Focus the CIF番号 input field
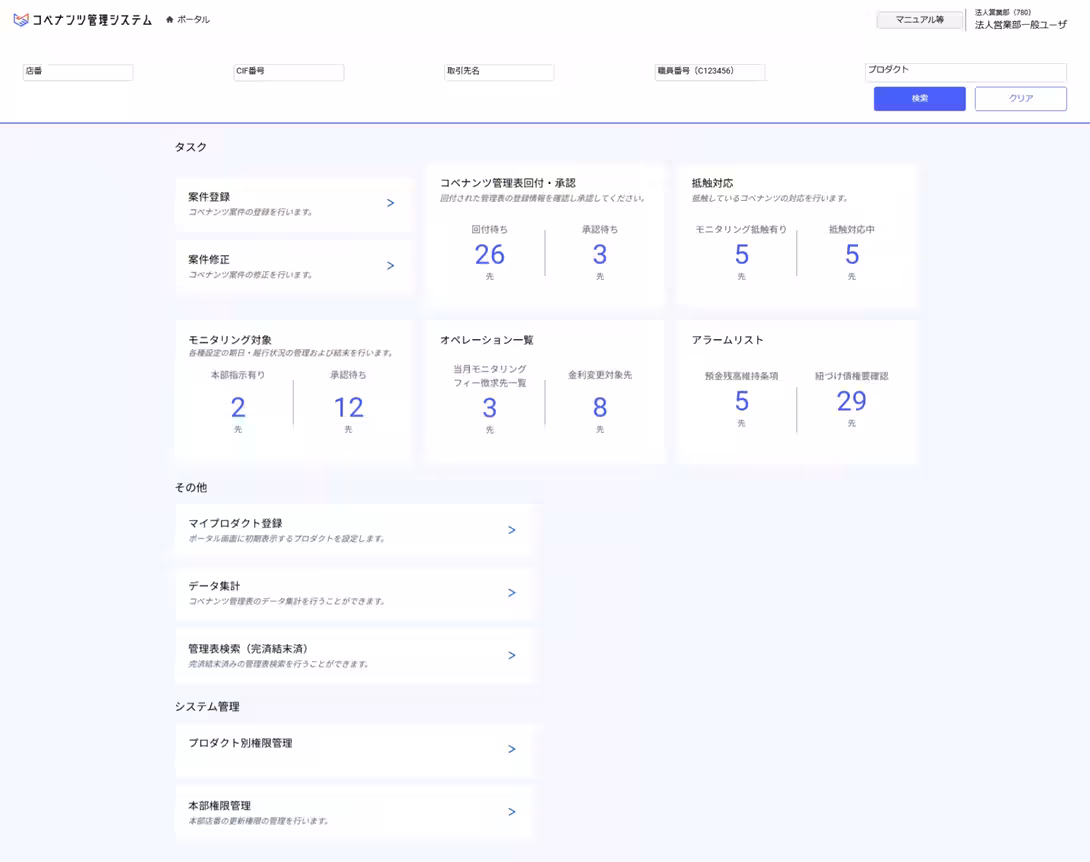Viewport: 1090px width, 862px height. pos(288,72)
